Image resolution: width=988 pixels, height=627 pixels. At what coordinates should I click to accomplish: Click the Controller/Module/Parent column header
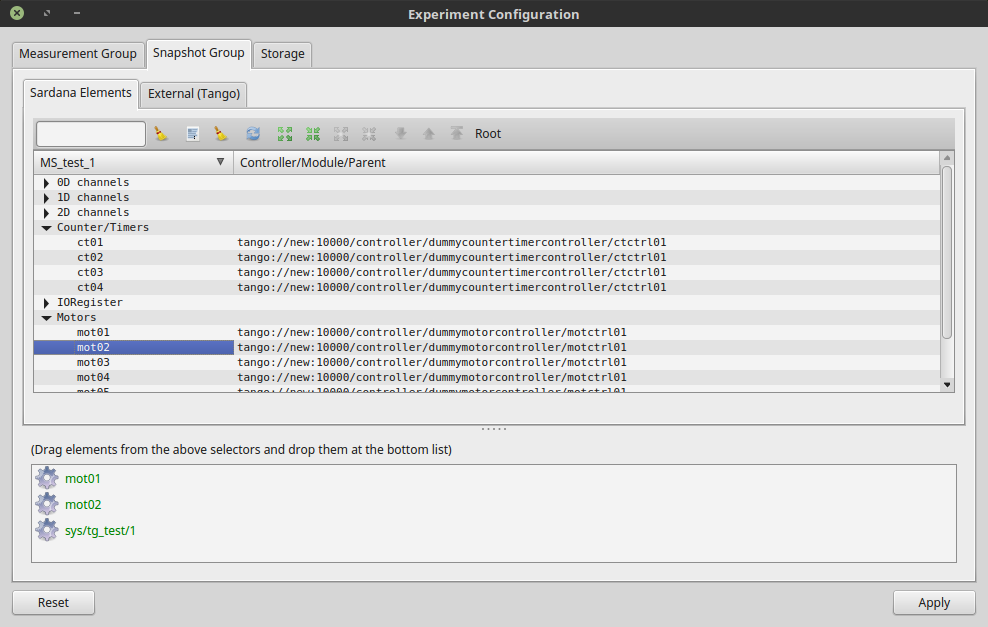(x=586, y=163)
